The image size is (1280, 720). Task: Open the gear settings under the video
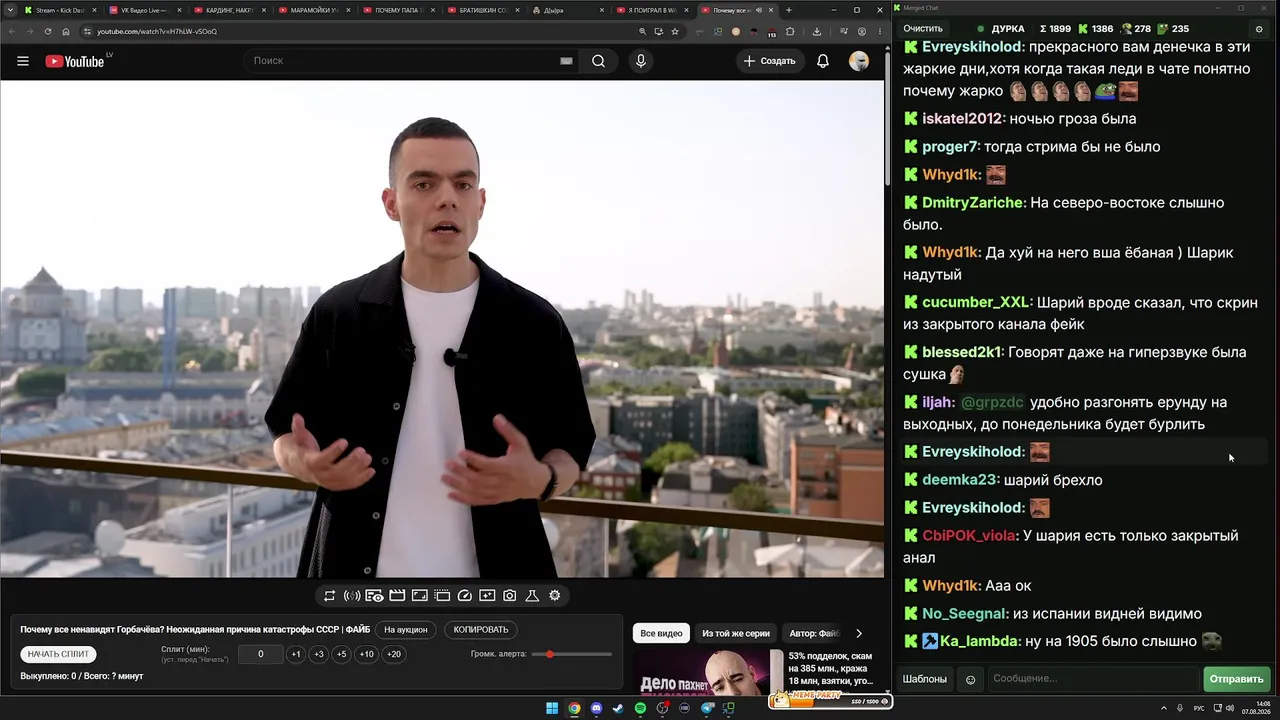click(555, 596)
